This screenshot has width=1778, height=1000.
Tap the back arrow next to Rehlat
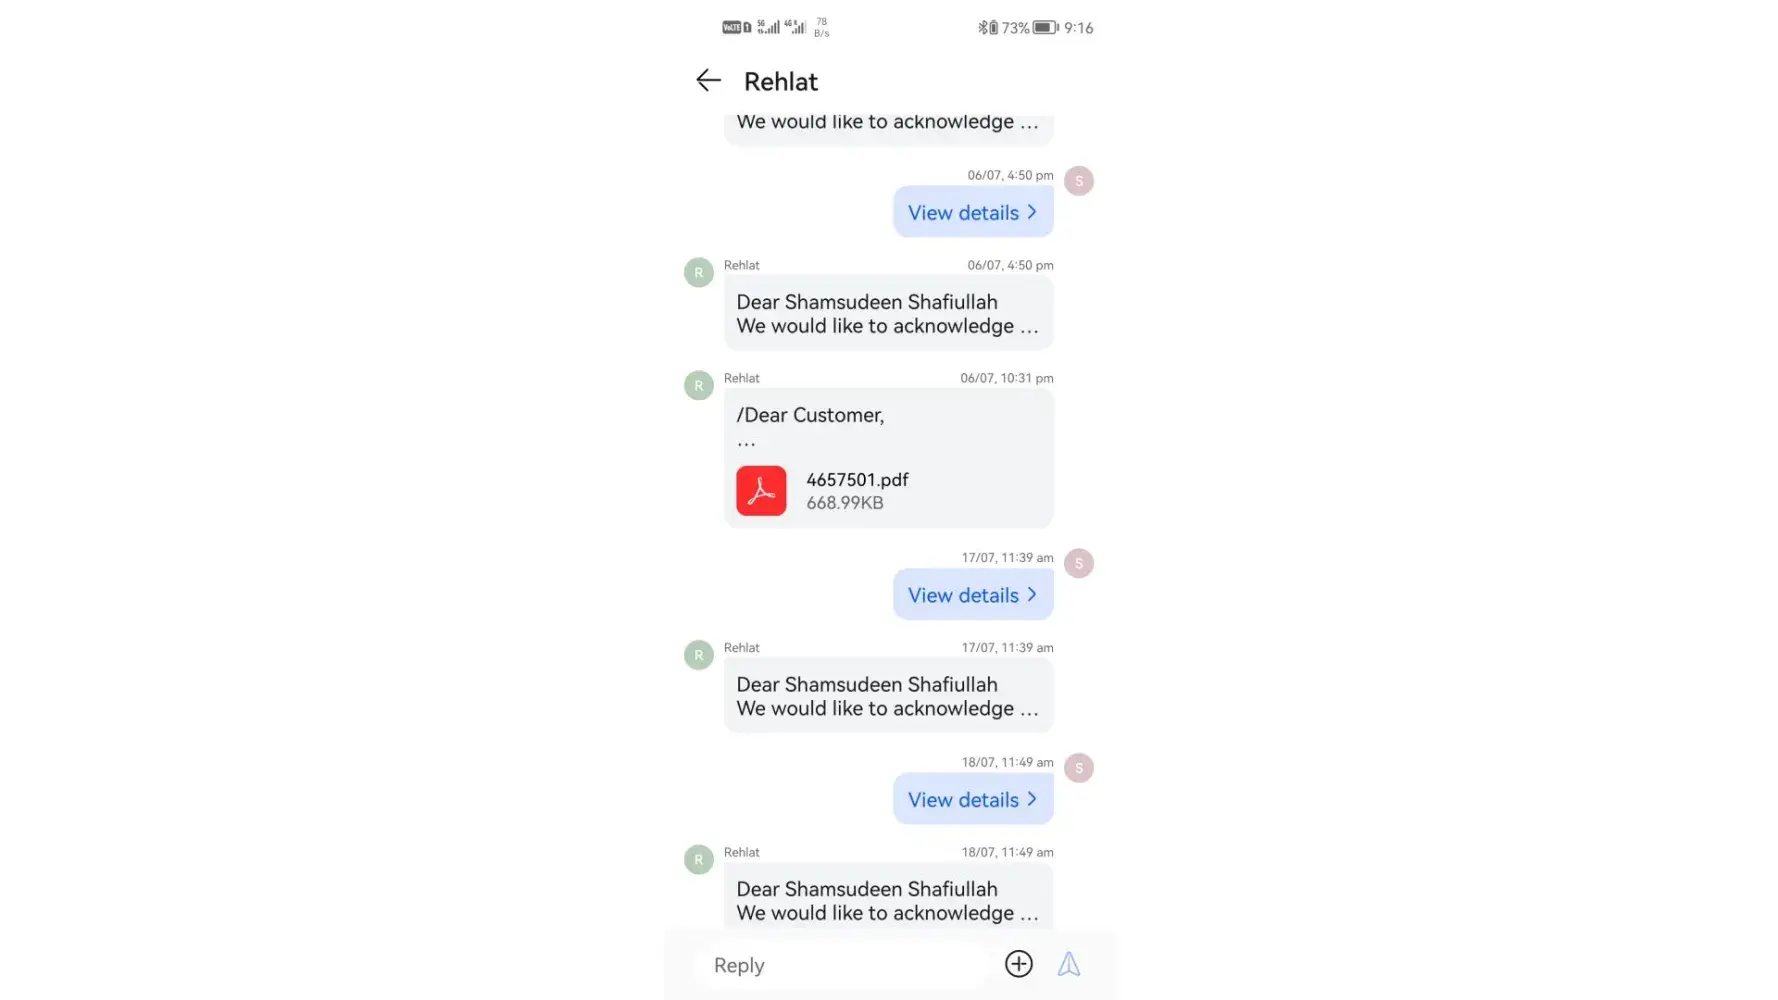[x=708, y=80]
